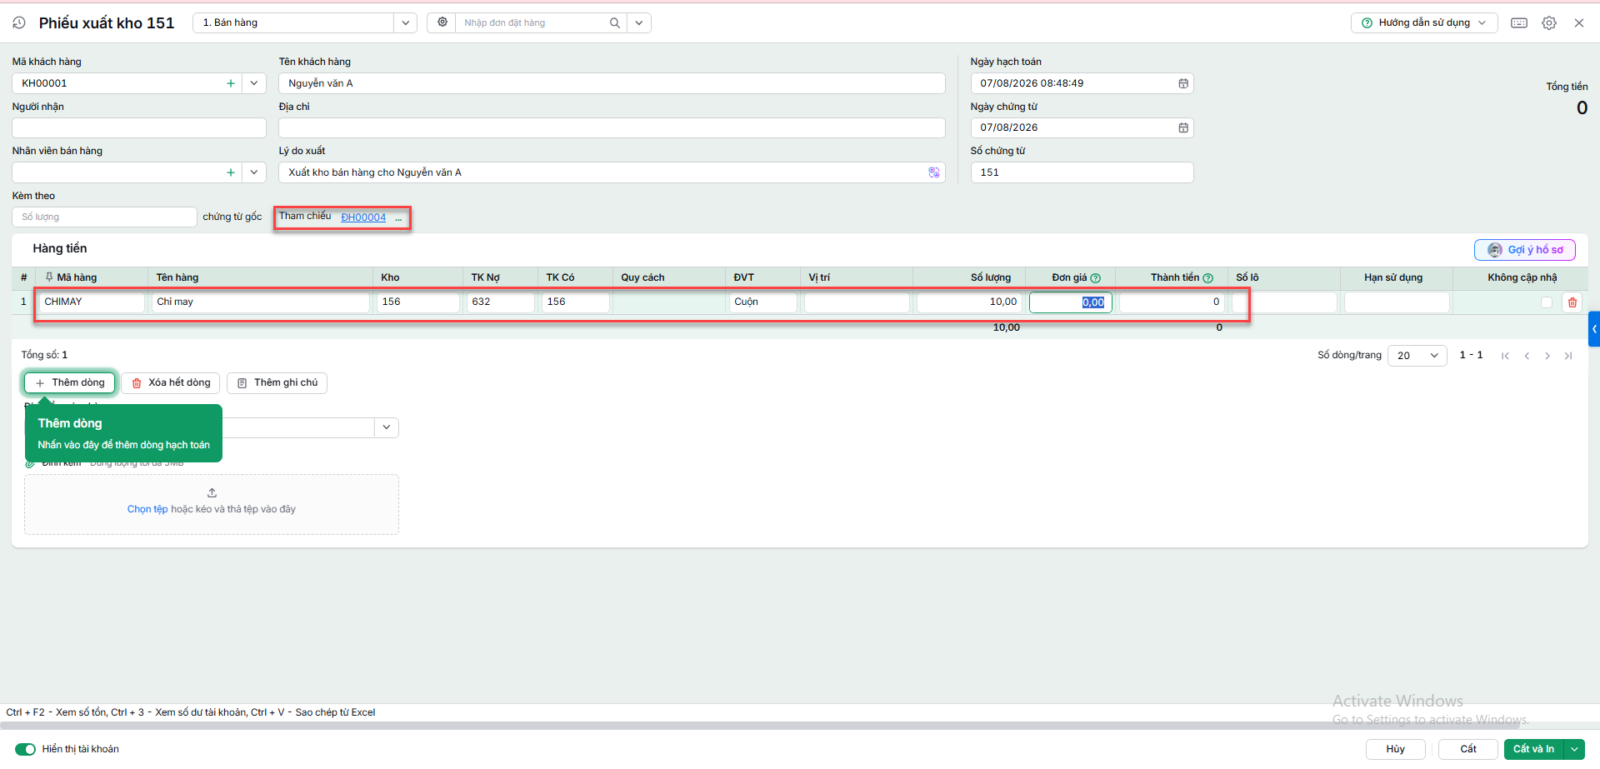Click the Kèm theo Số lượng input
The height and width of the screenshot is (769, 1600).
click(104, 217)
